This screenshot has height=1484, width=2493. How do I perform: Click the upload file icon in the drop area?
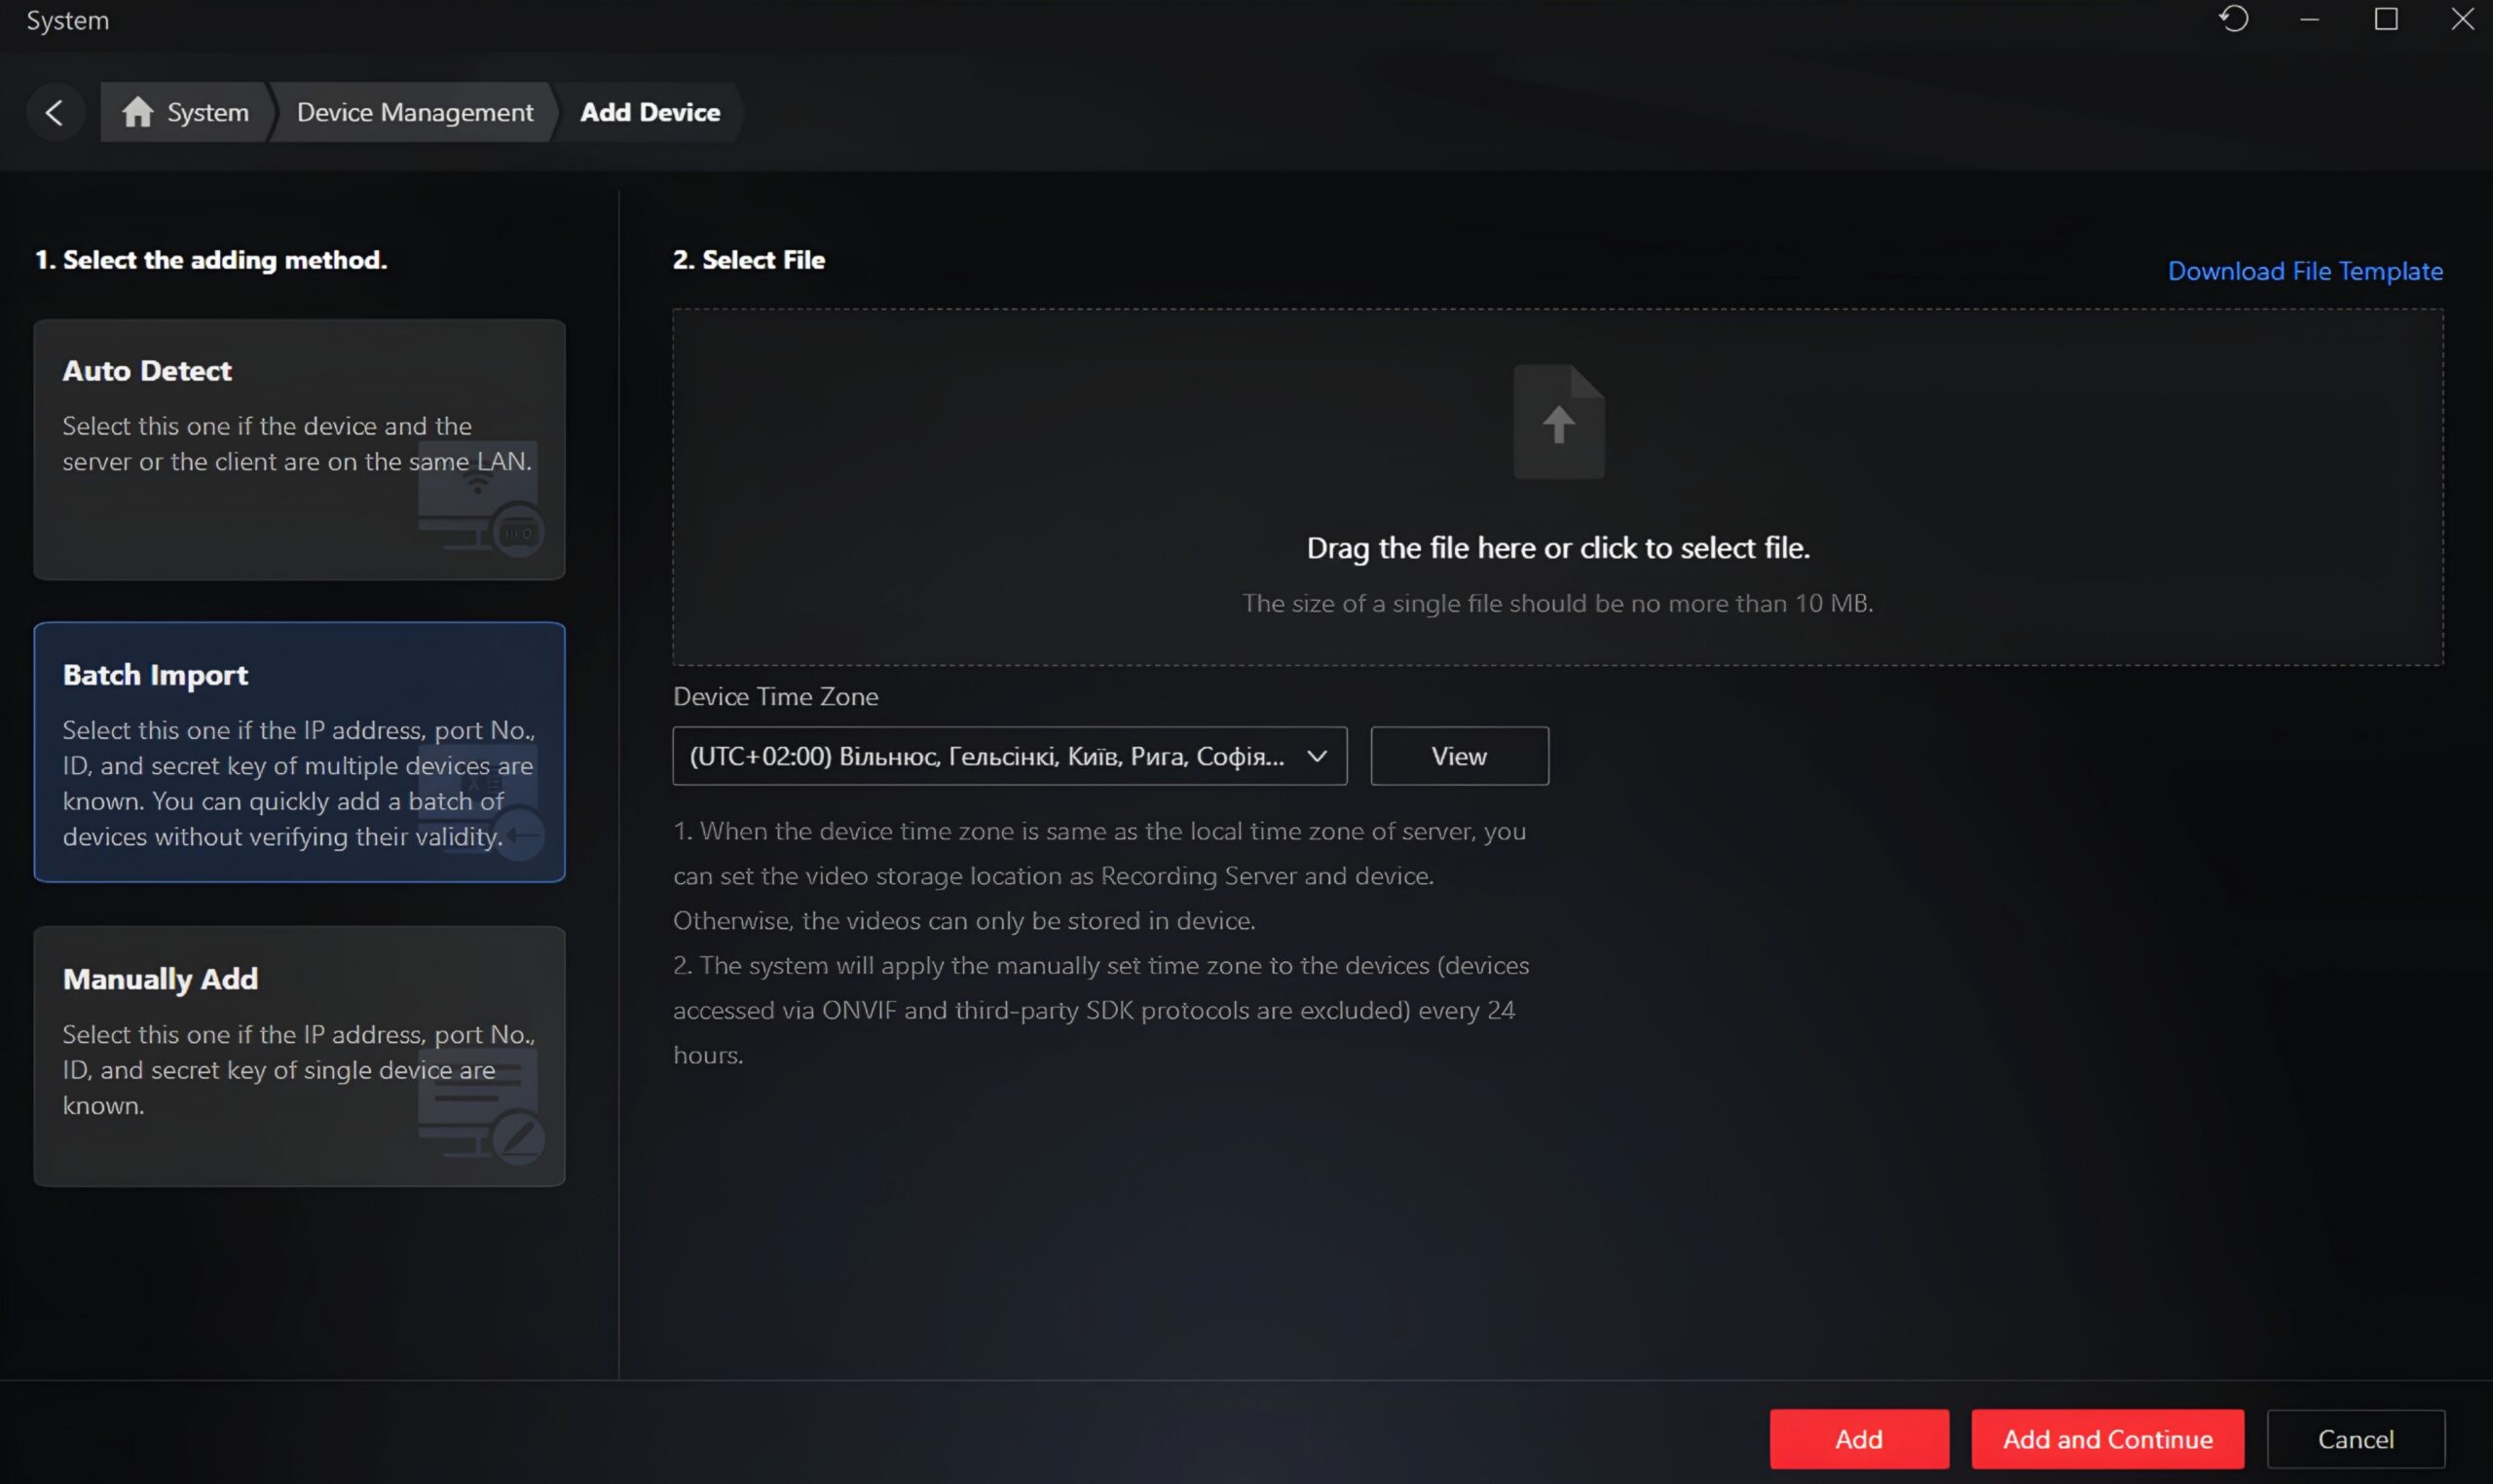1558,421
